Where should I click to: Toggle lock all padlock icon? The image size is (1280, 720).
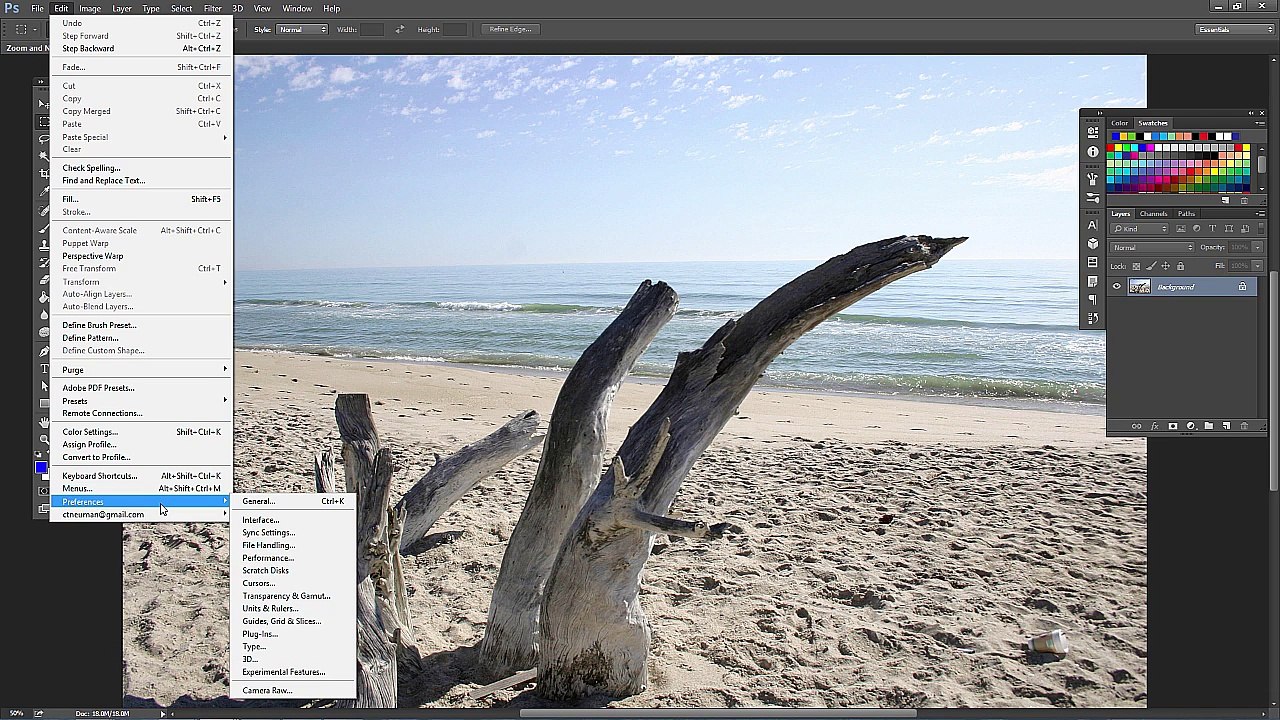1180,266
